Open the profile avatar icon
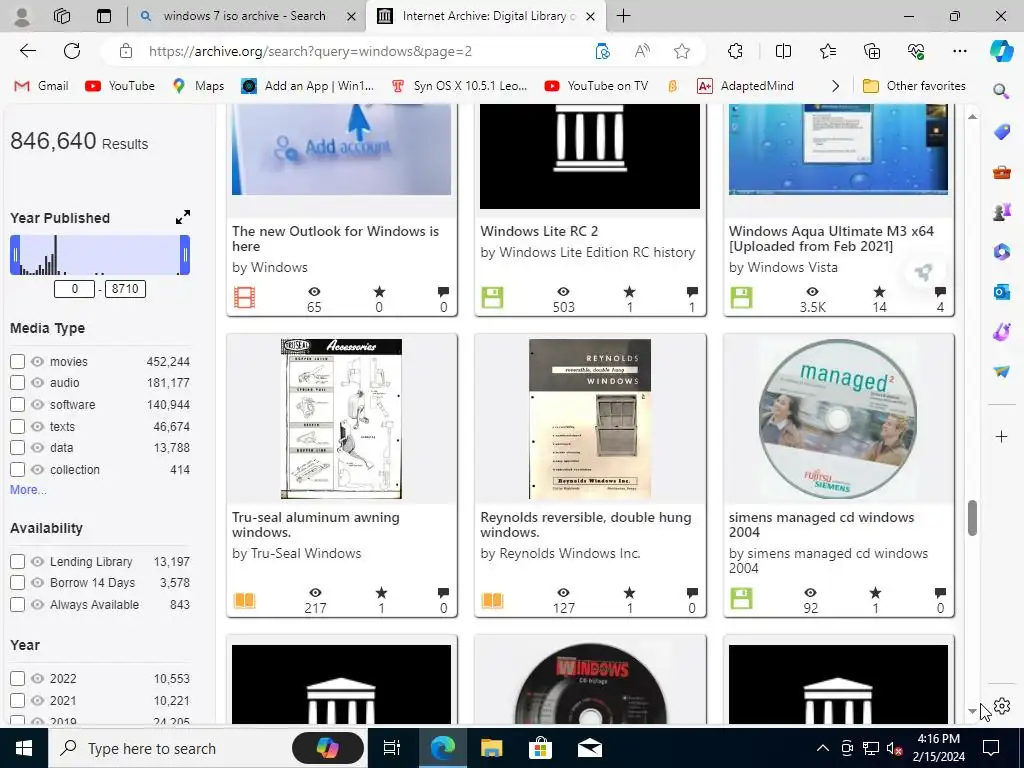This screenshot has width=1024, height=768. [x=22, y=16]
